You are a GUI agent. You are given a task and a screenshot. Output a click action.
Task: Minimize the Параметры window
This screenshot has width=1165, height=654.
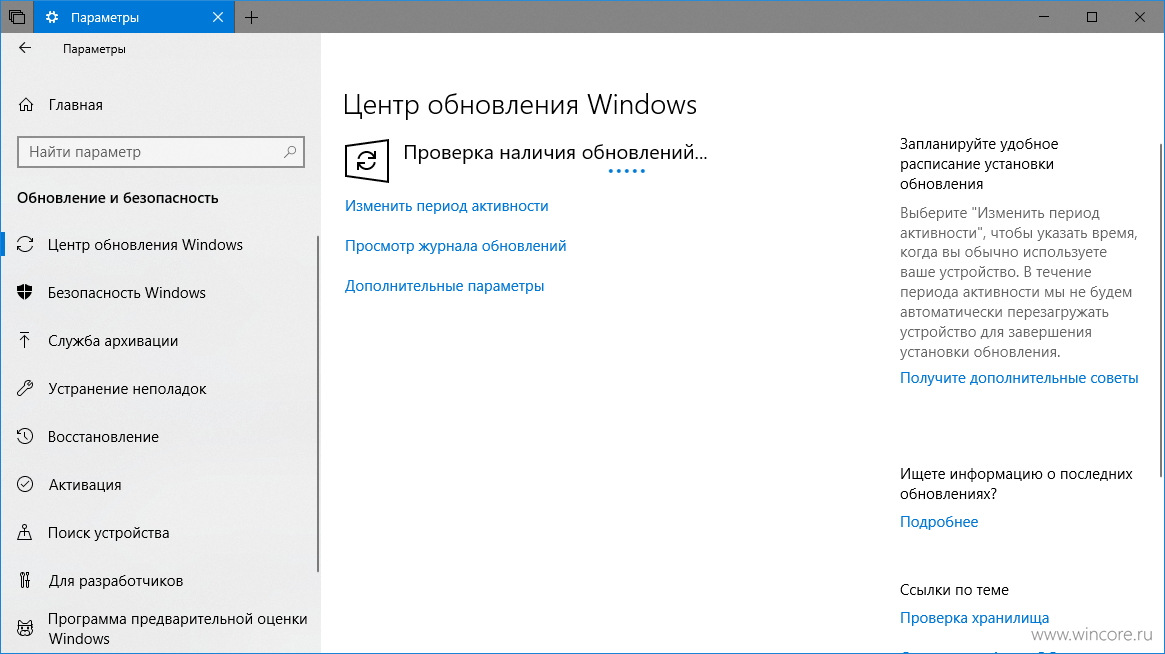1044,16
